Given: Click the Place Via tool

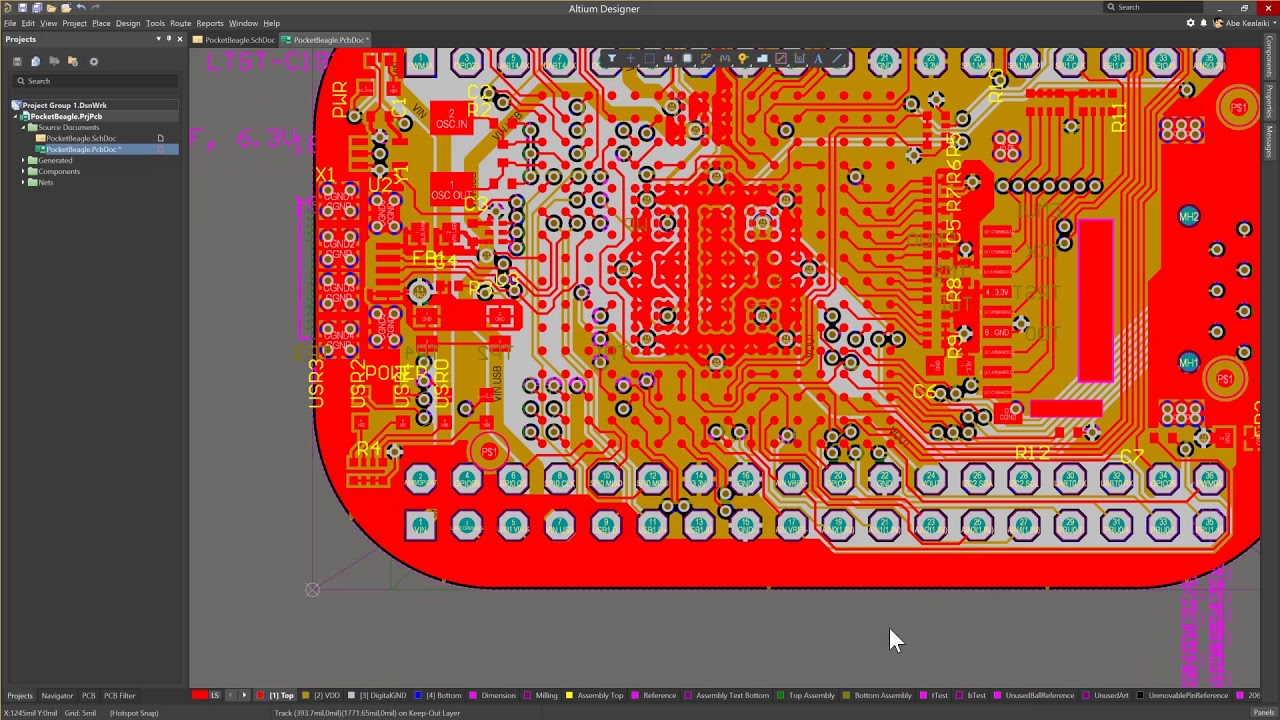Looking at the screenshot, I should [x=743, y=59].
